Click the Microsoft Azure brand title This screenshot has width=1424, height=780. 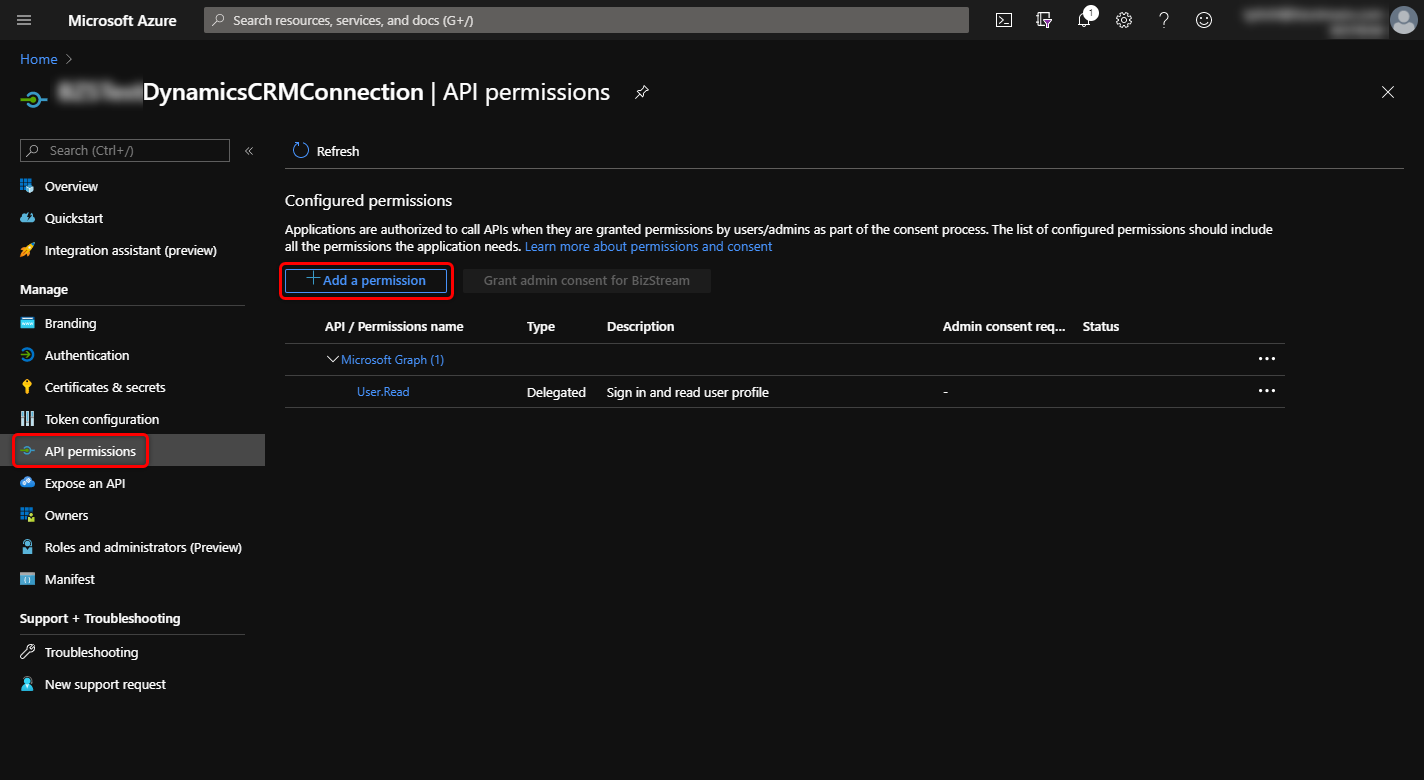click(122, 20)
